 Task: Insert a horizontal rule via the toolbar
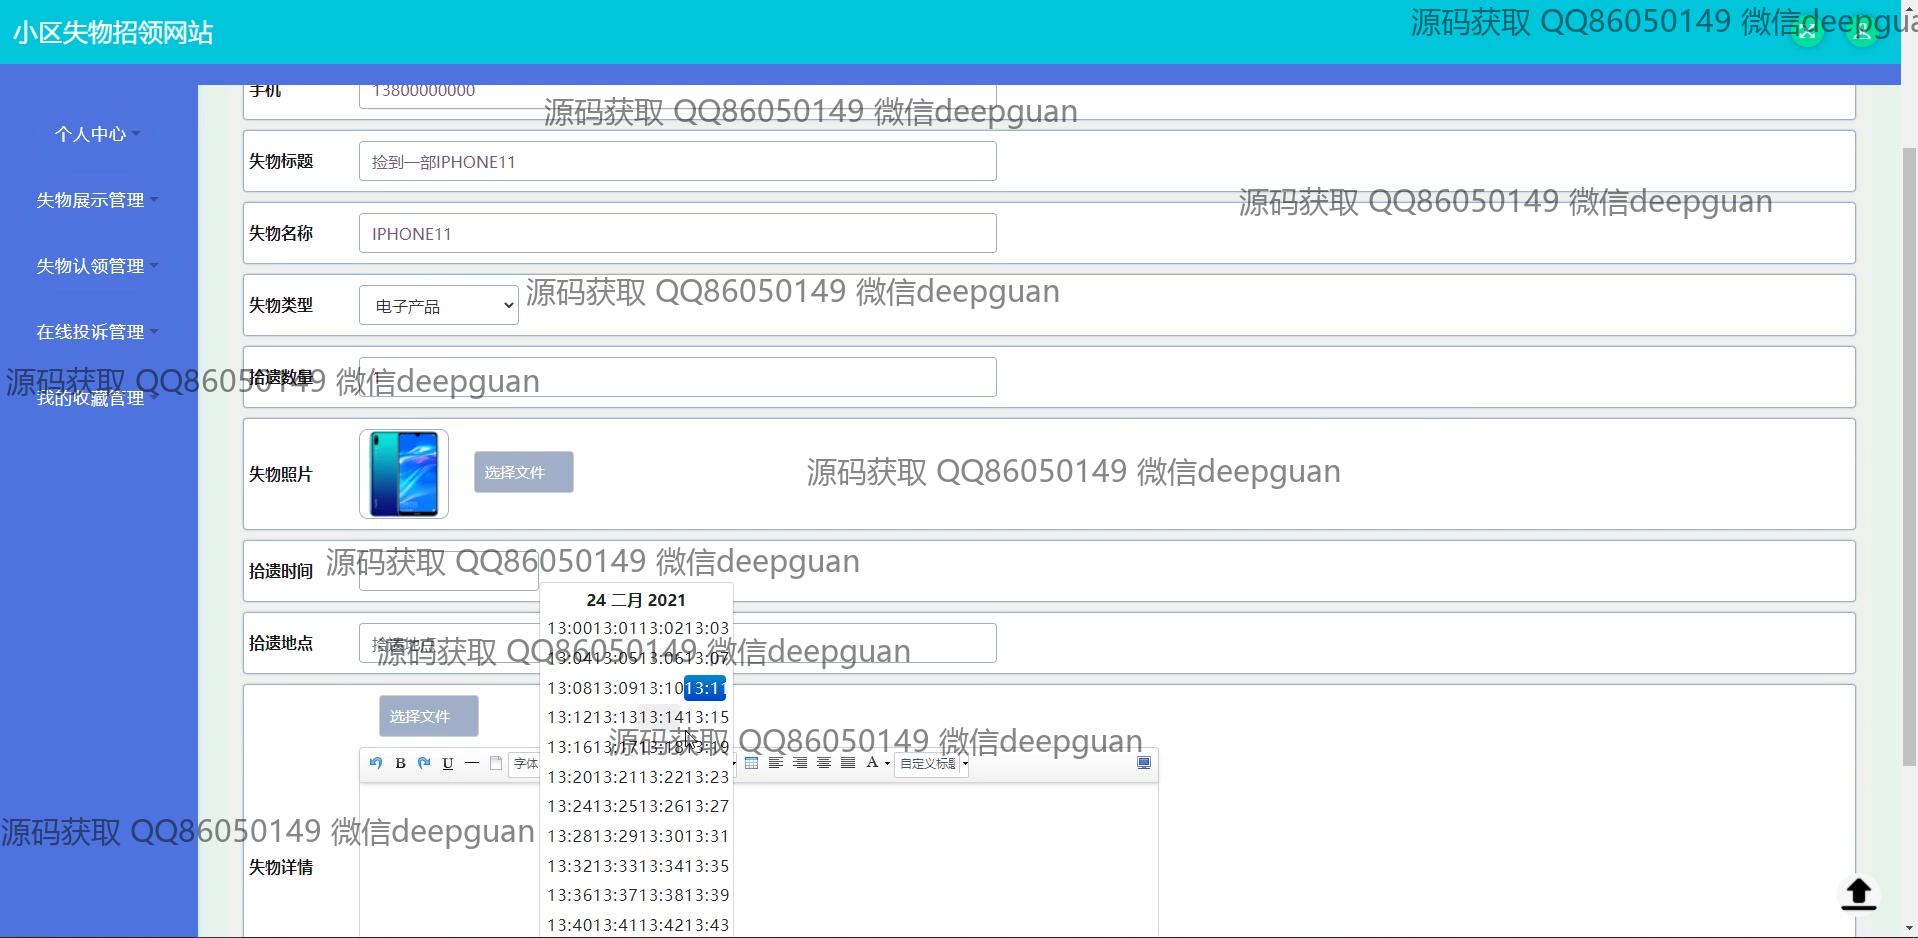pos(472,763)
